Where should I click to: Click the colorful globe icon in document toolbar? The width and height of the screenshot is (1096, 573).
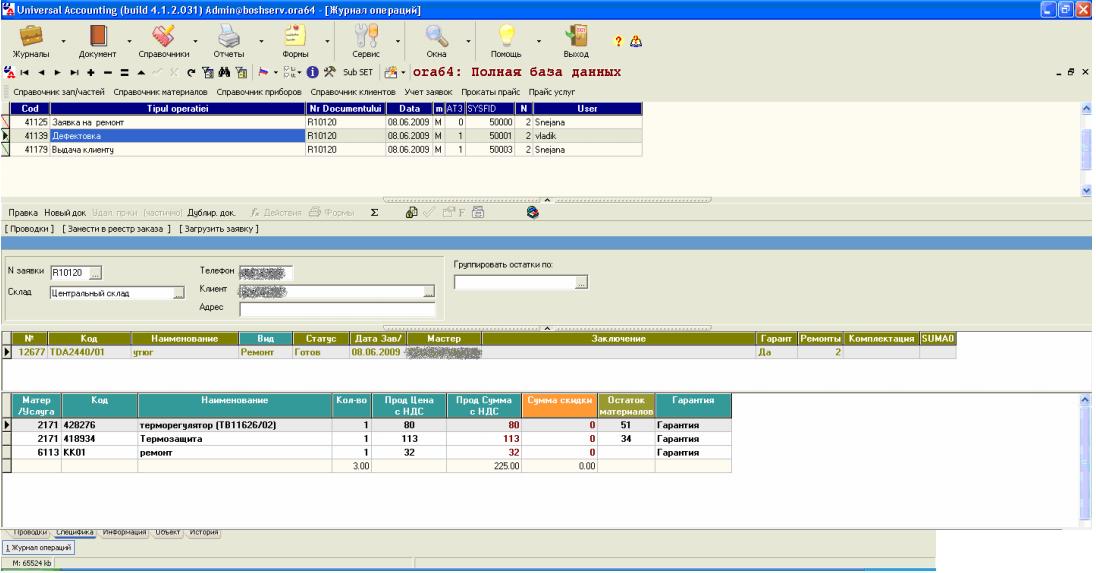533,212
